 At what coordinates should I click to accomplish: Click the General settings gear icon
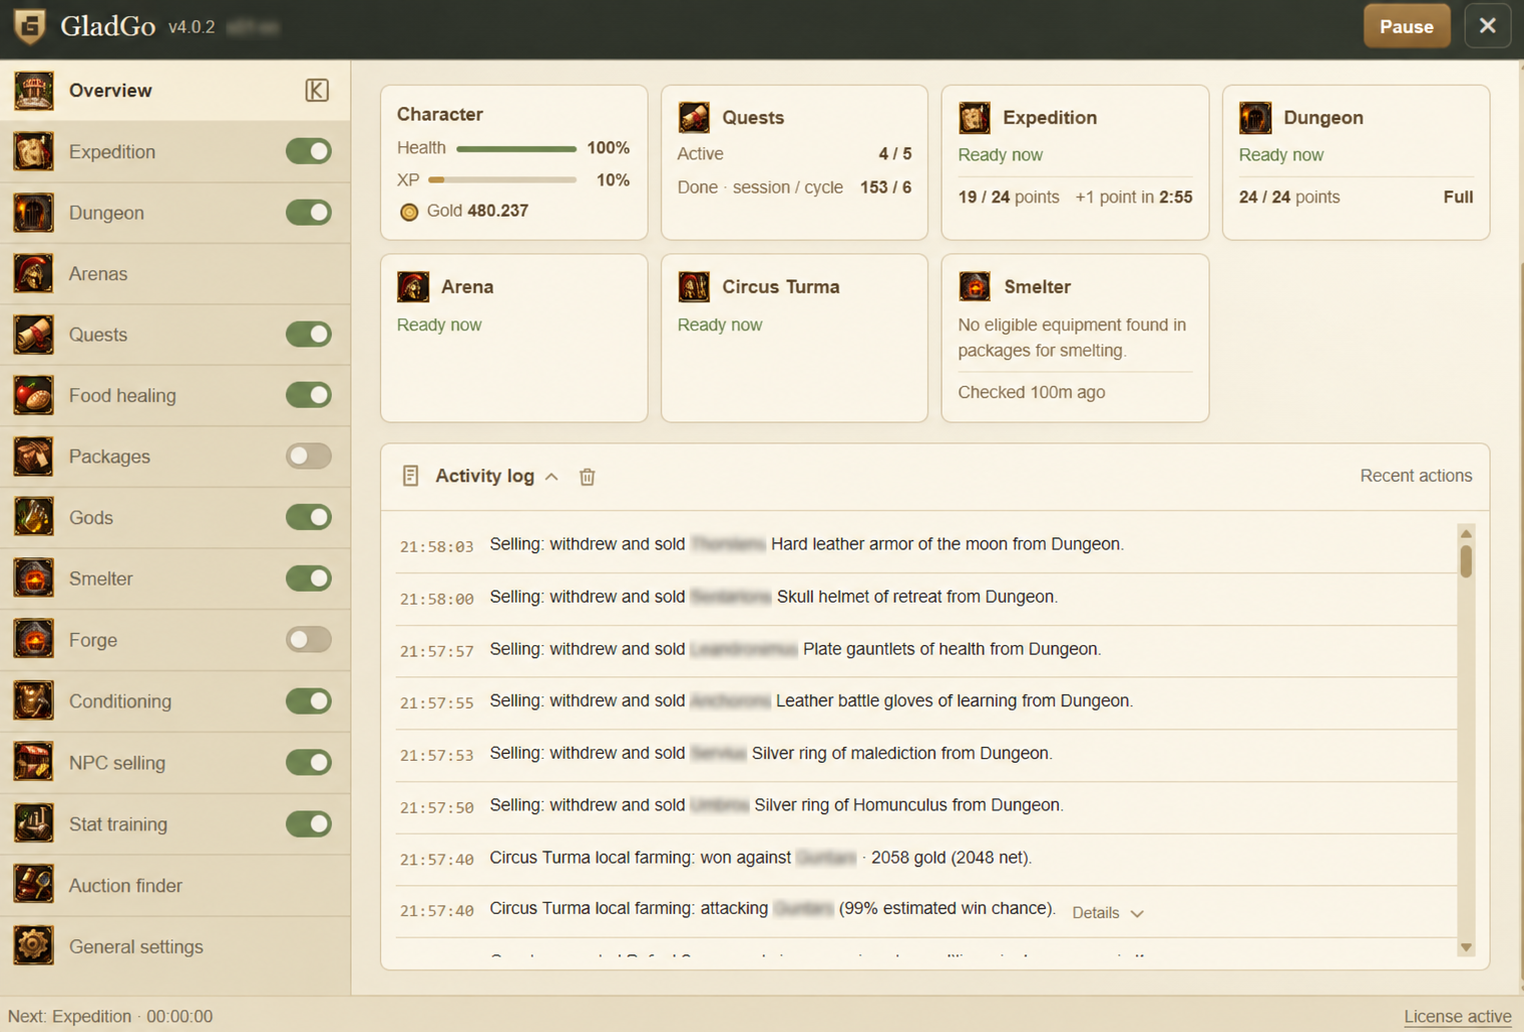(x=33, y=946)
